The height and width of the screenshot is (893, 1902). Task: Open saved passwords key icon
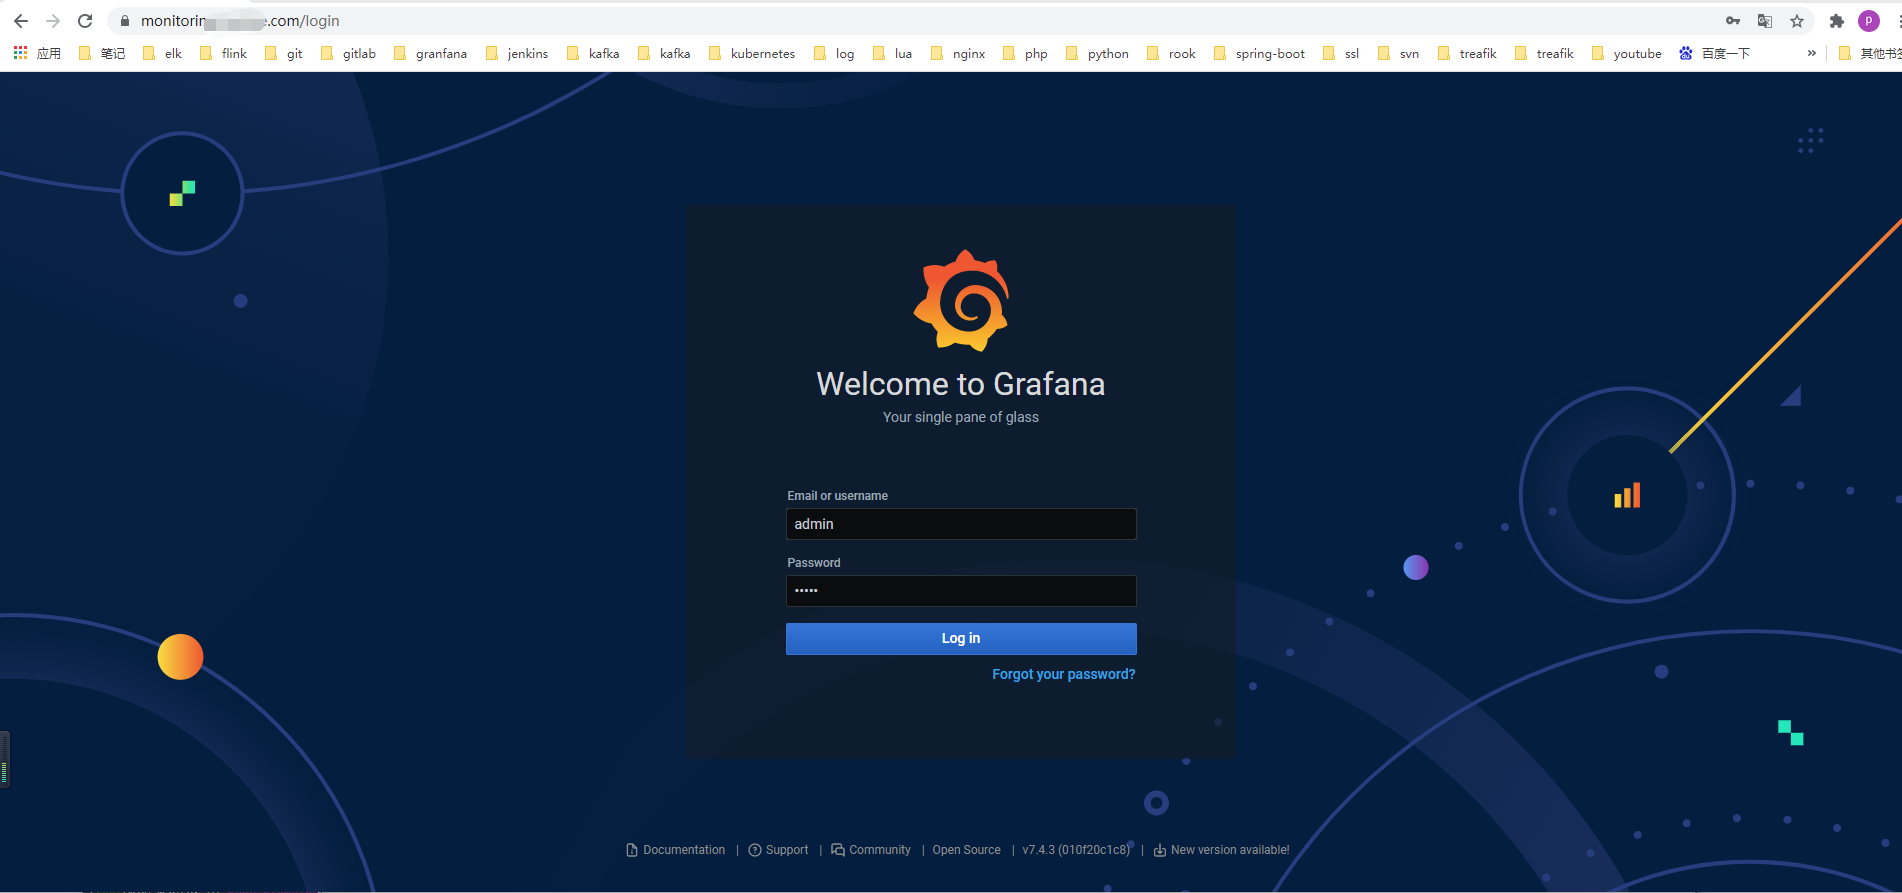(1733, 21)
